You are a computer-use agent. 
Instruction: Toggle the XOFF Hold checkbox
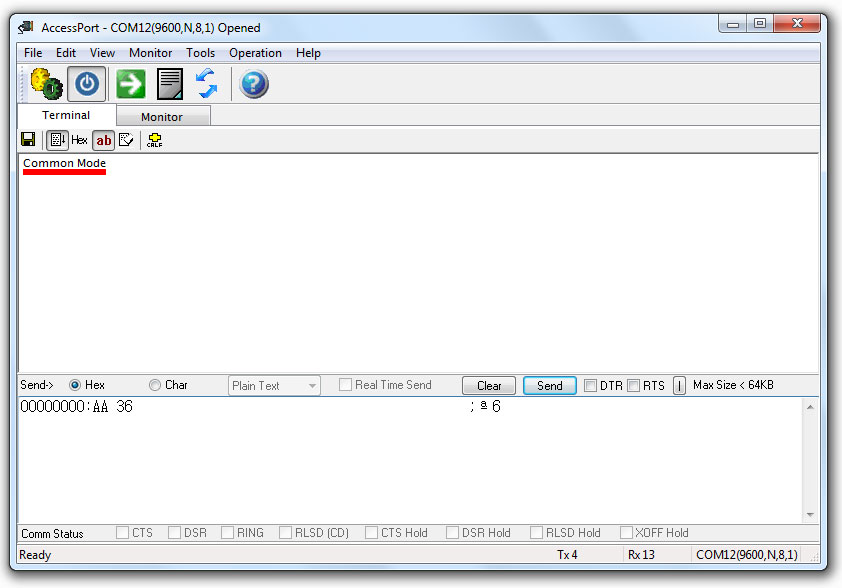[x=626, y=532]
